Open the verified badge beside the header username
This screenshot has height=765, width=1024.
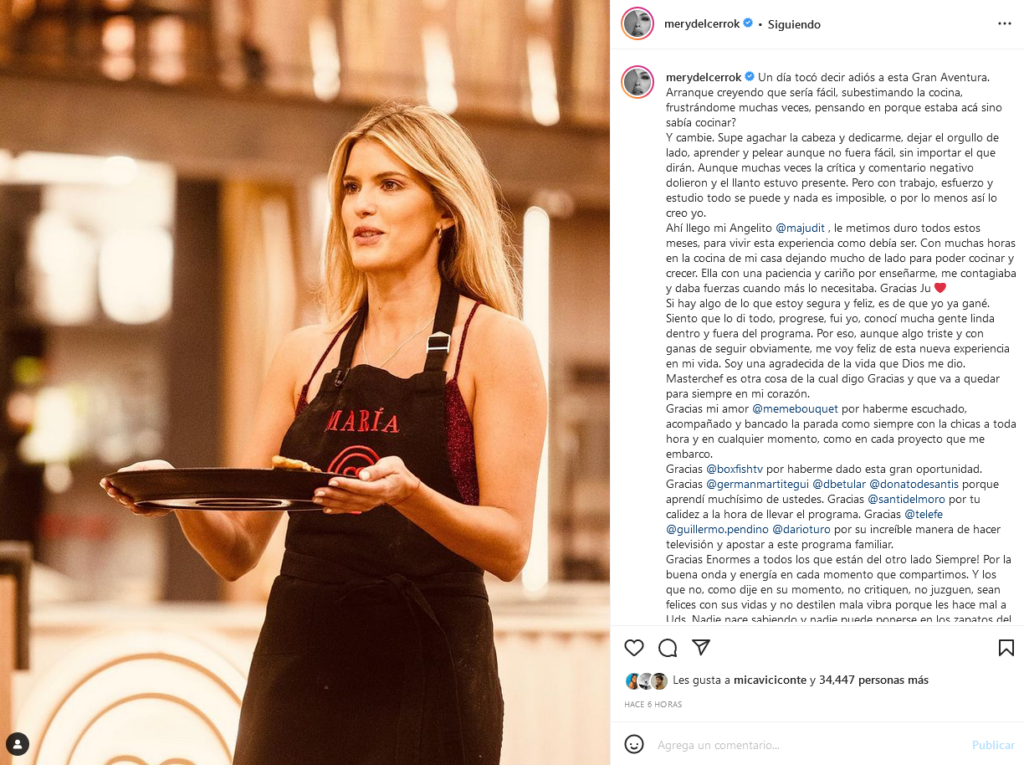(748, 24)
